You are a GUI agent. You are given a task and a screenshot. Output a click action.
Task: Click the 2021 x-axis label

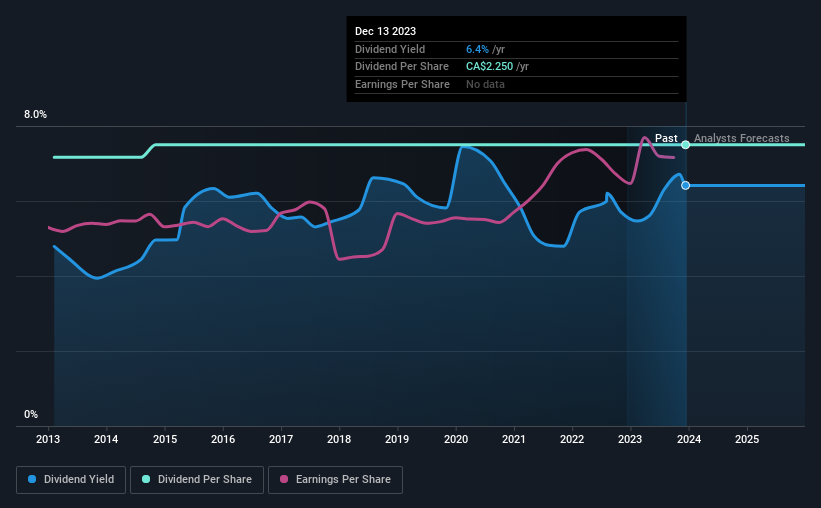pos(514,439)
